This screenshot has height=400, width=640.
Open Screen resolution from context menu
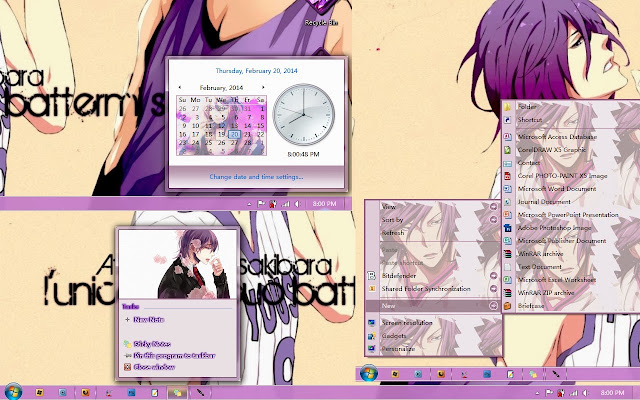tap(433, 322)
